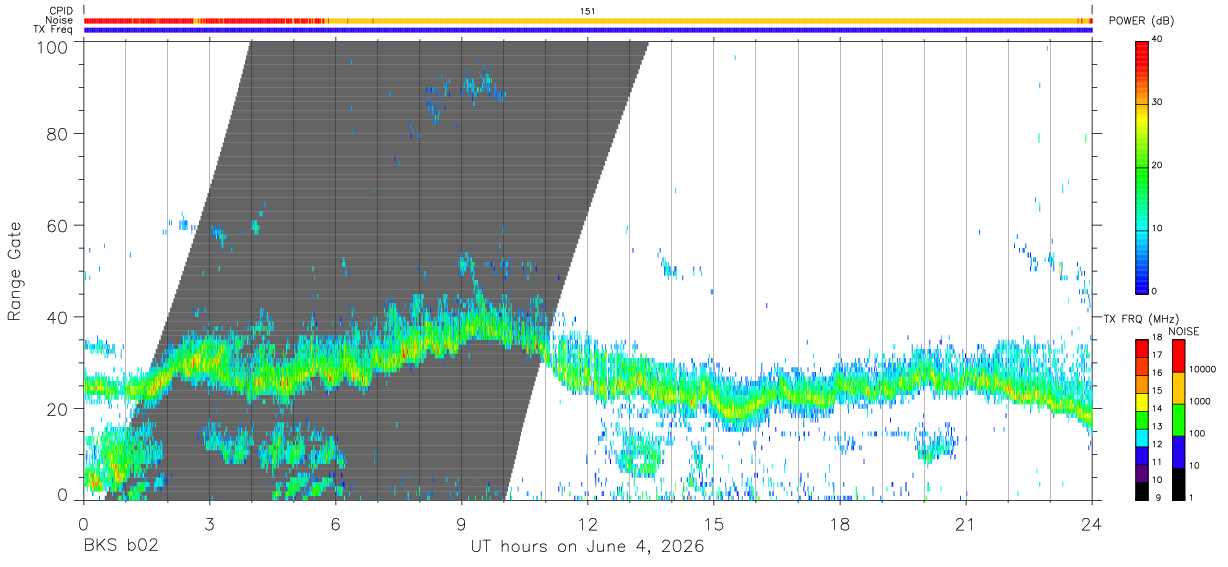1228x567 pixels.
Task: Click the NOISE legend title
Action: pos(1184,331)
